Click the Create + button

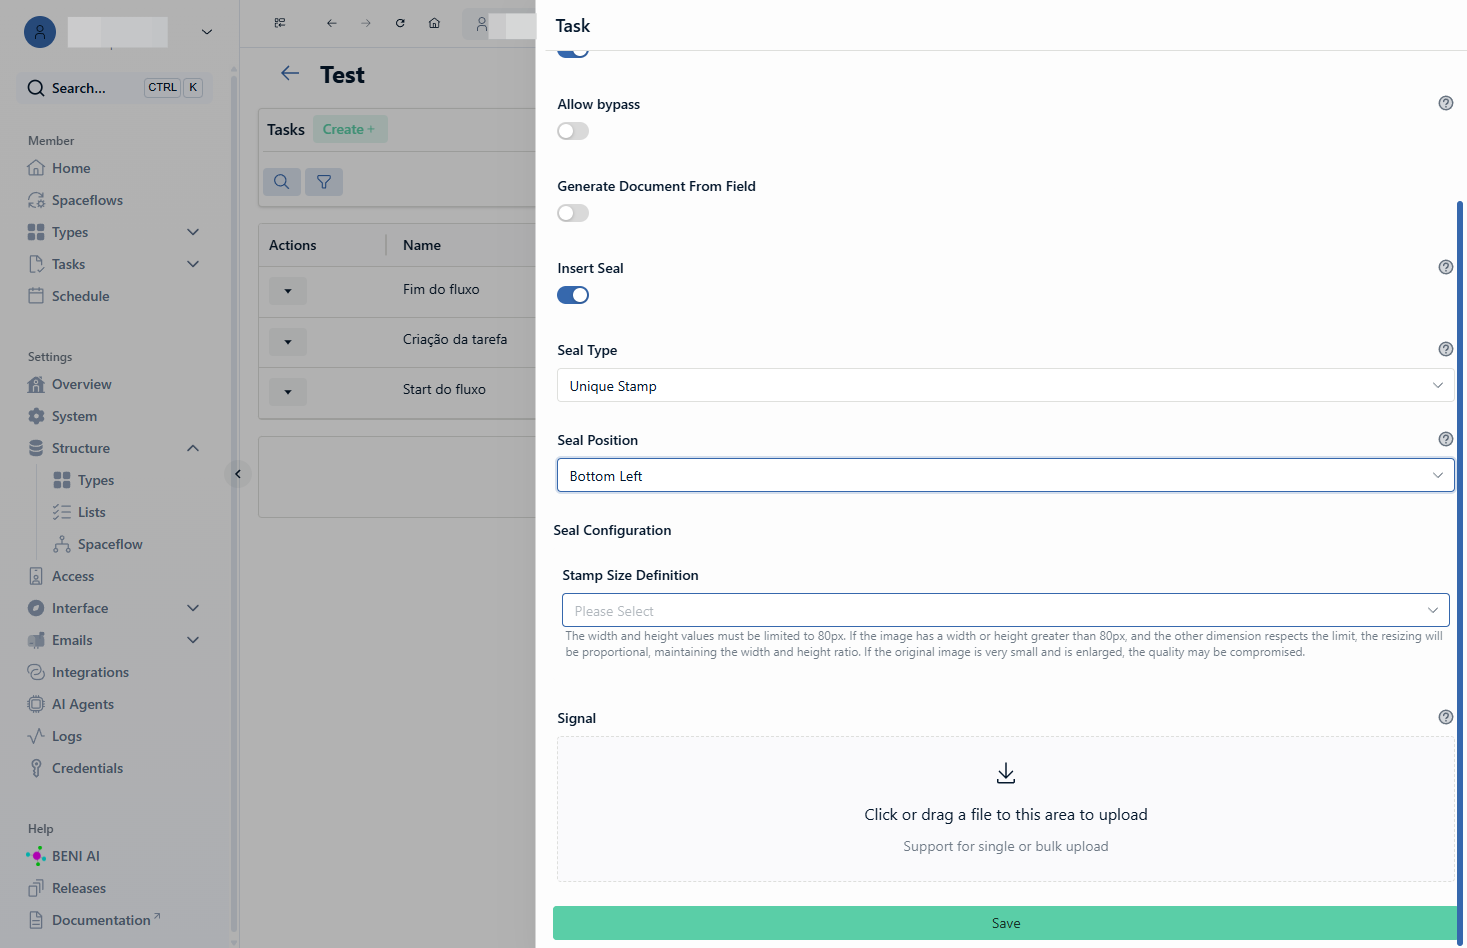349,129
